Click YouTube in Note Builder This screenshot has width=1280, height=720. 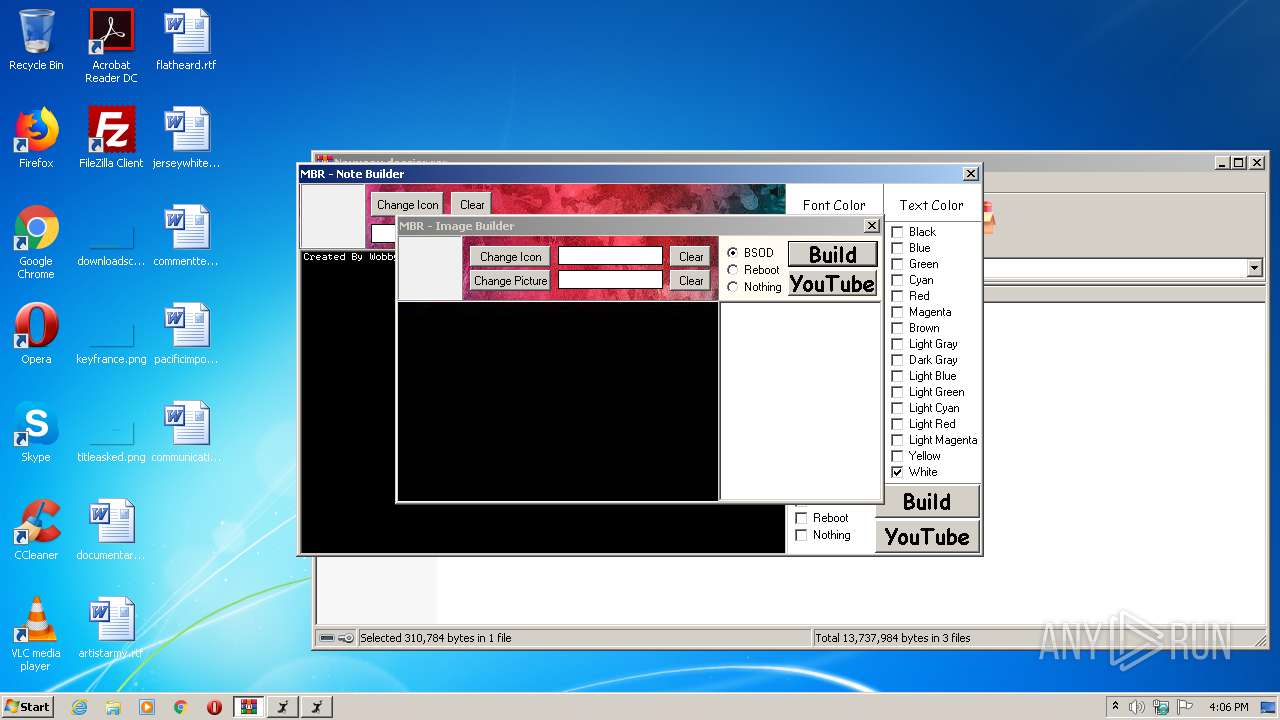pos(926,537)
